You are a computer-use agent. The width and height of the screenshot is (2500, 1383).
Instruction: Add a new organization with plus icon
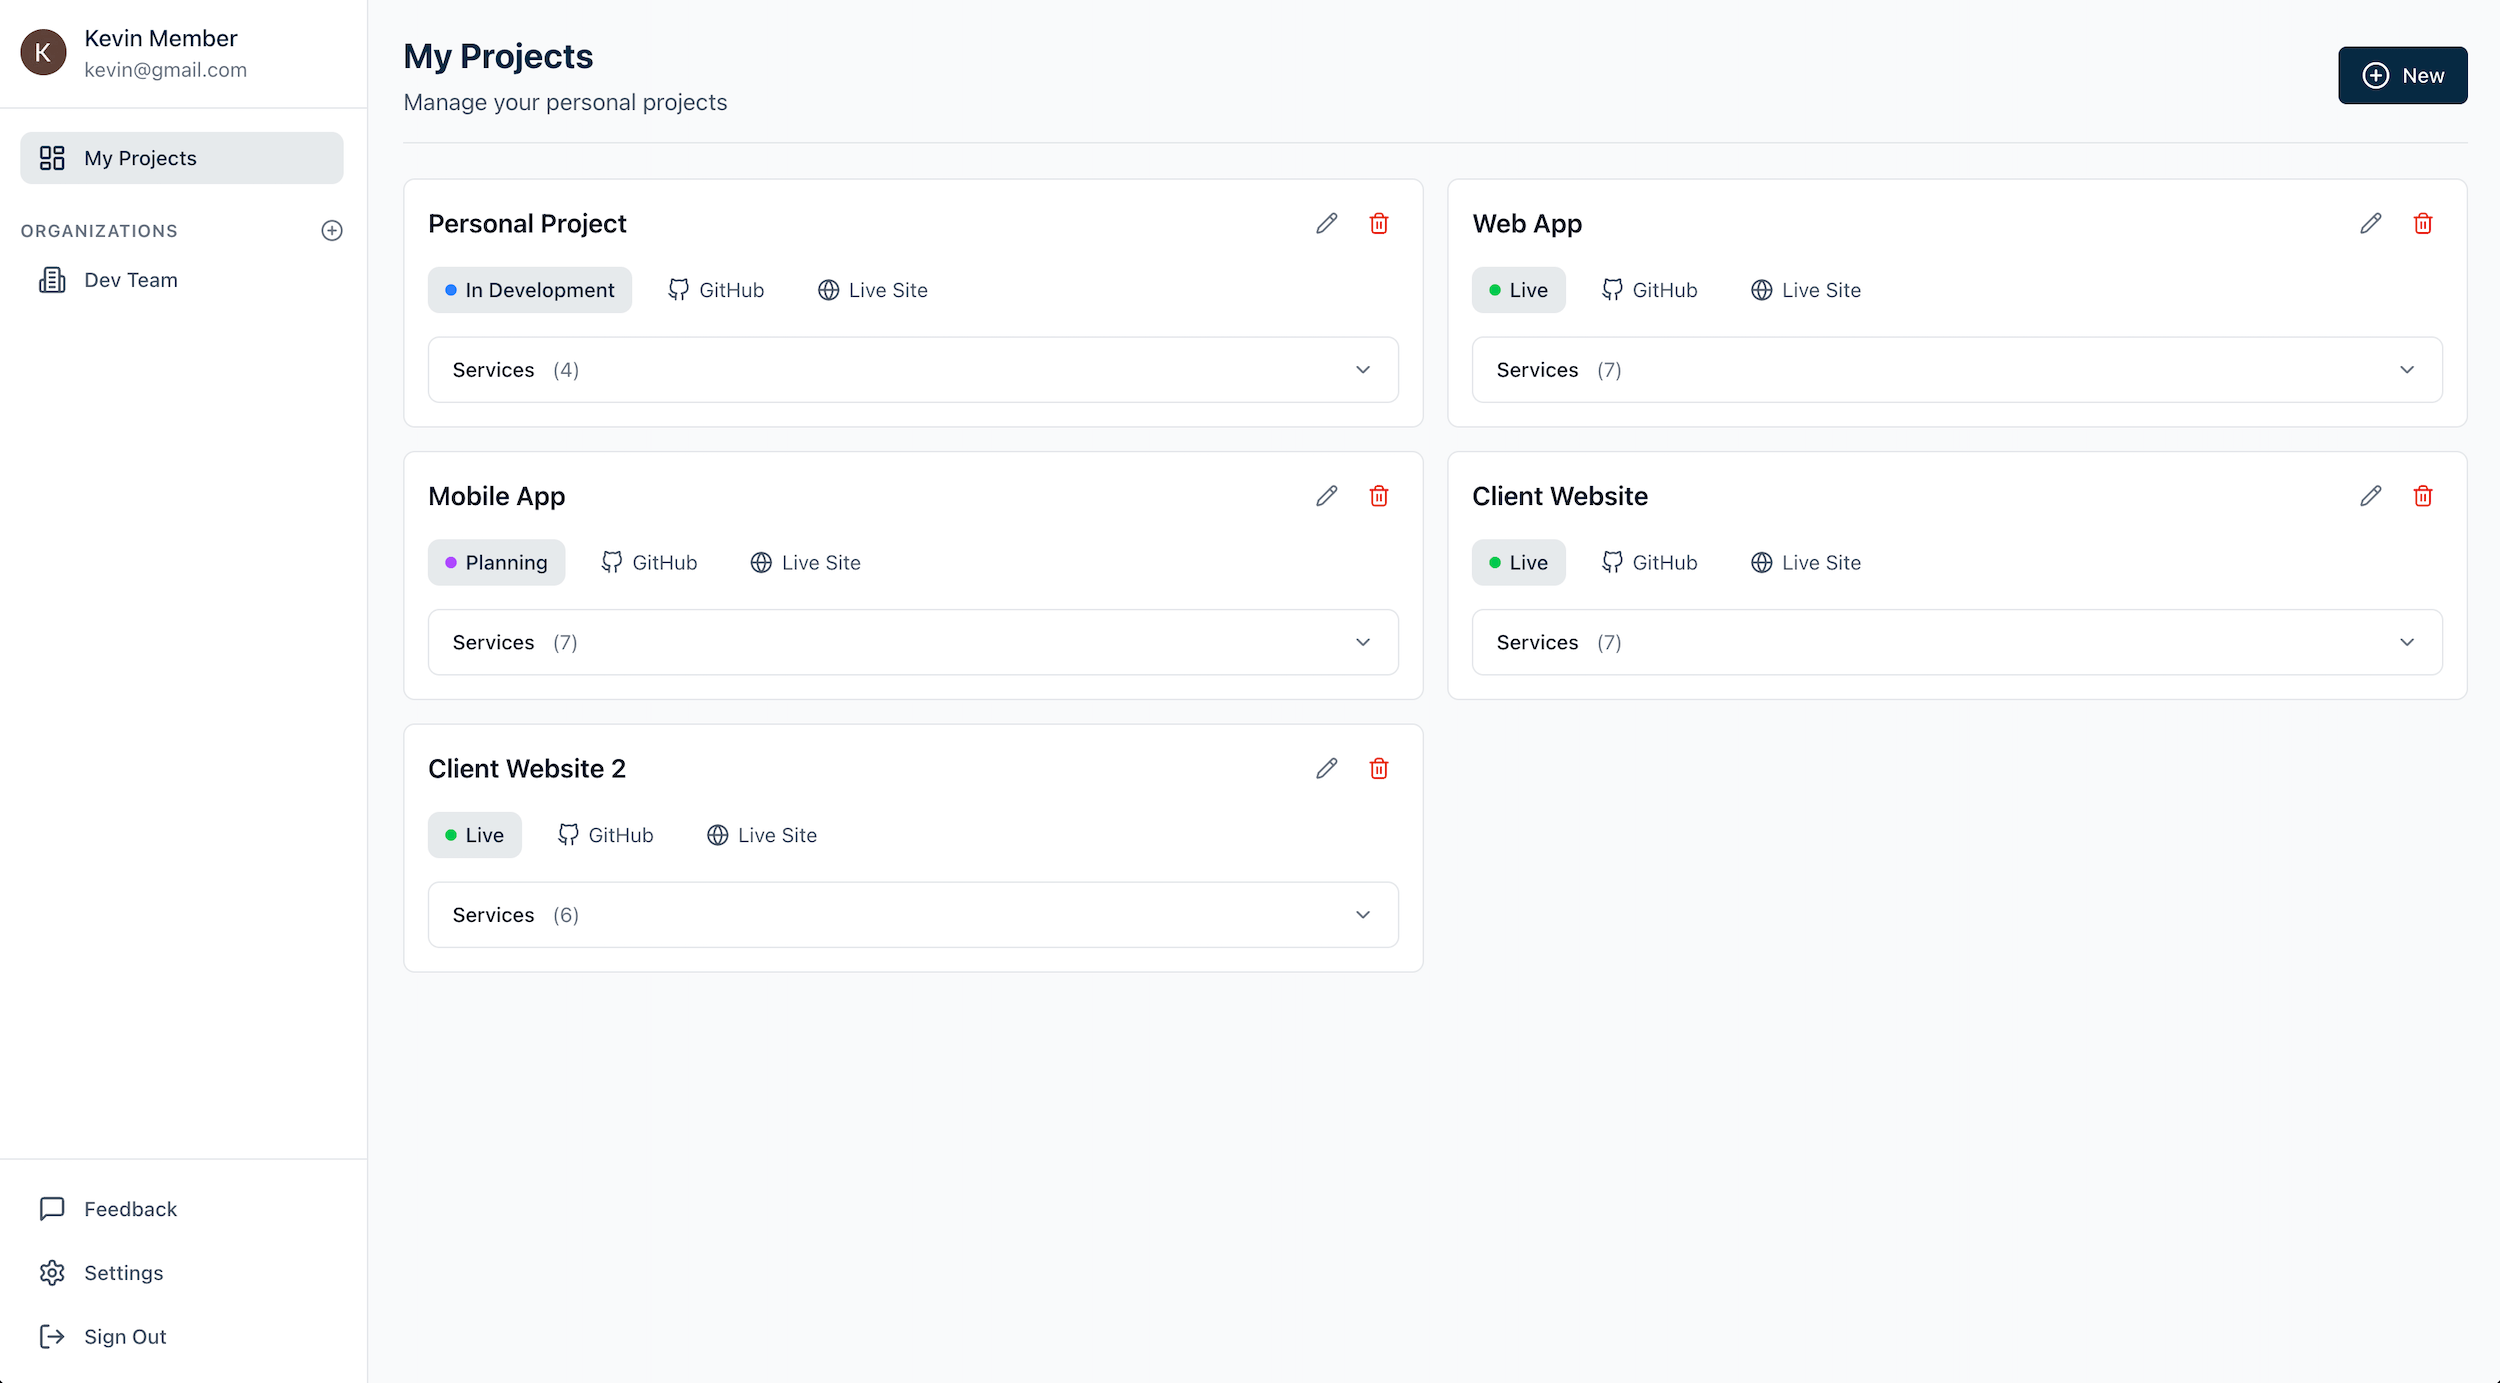[332, 231]
